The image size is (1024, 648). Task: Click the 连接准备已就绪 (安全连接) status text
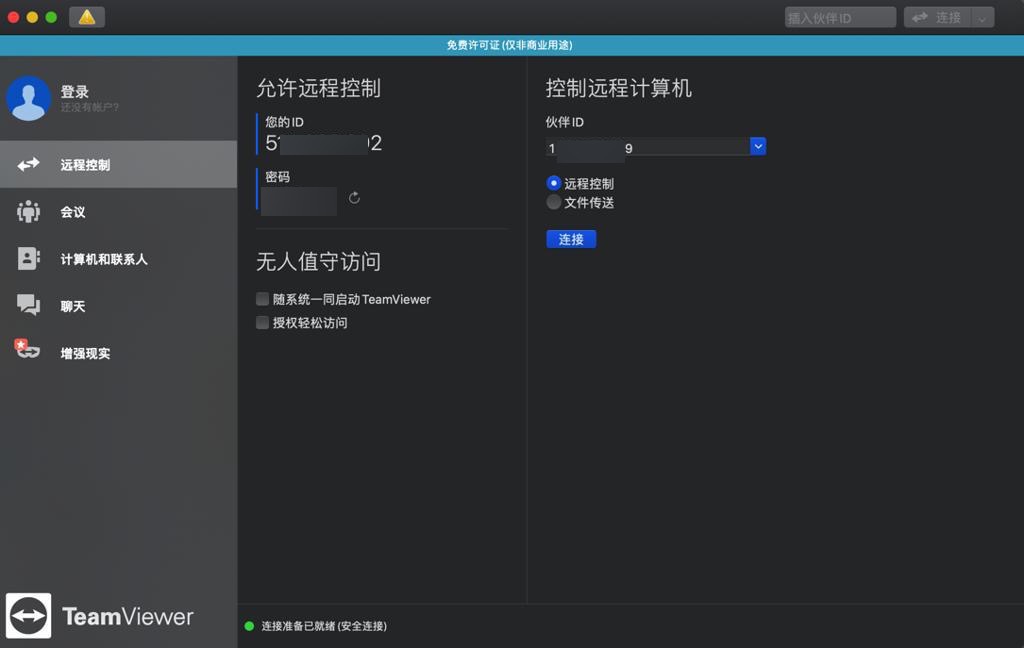pos(324,626)
